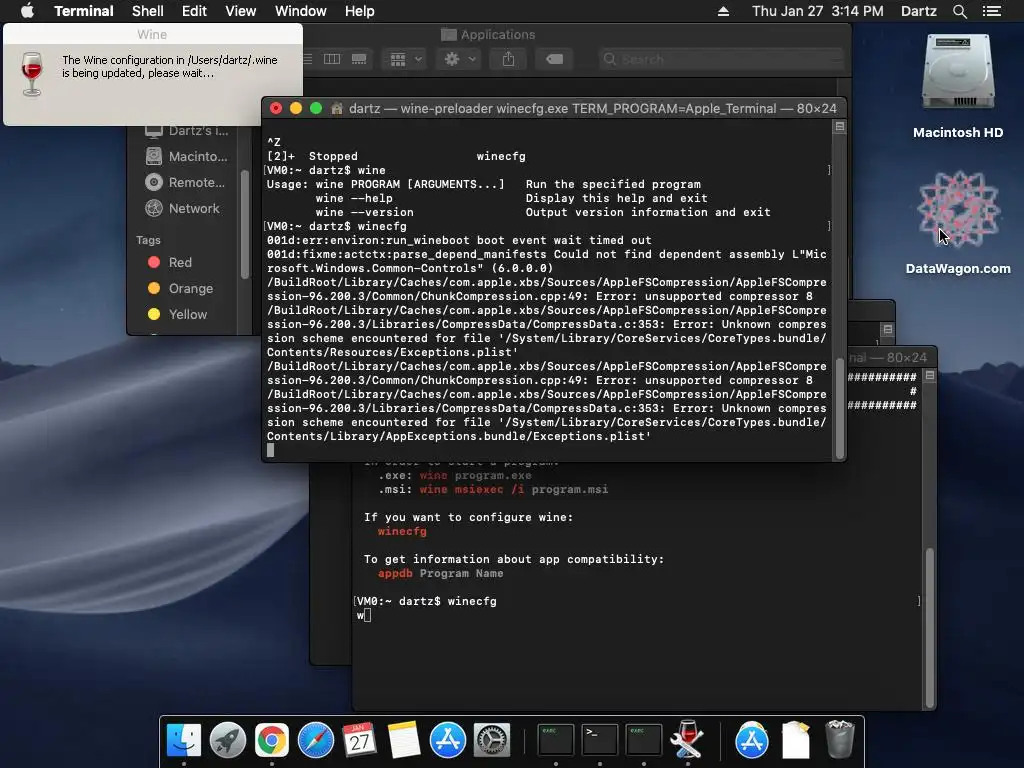The height and width of the screenshot is (768, 1024).
Task: Open the document stack in the Dock
Action: pyautogui.click(x=795, y=741)
